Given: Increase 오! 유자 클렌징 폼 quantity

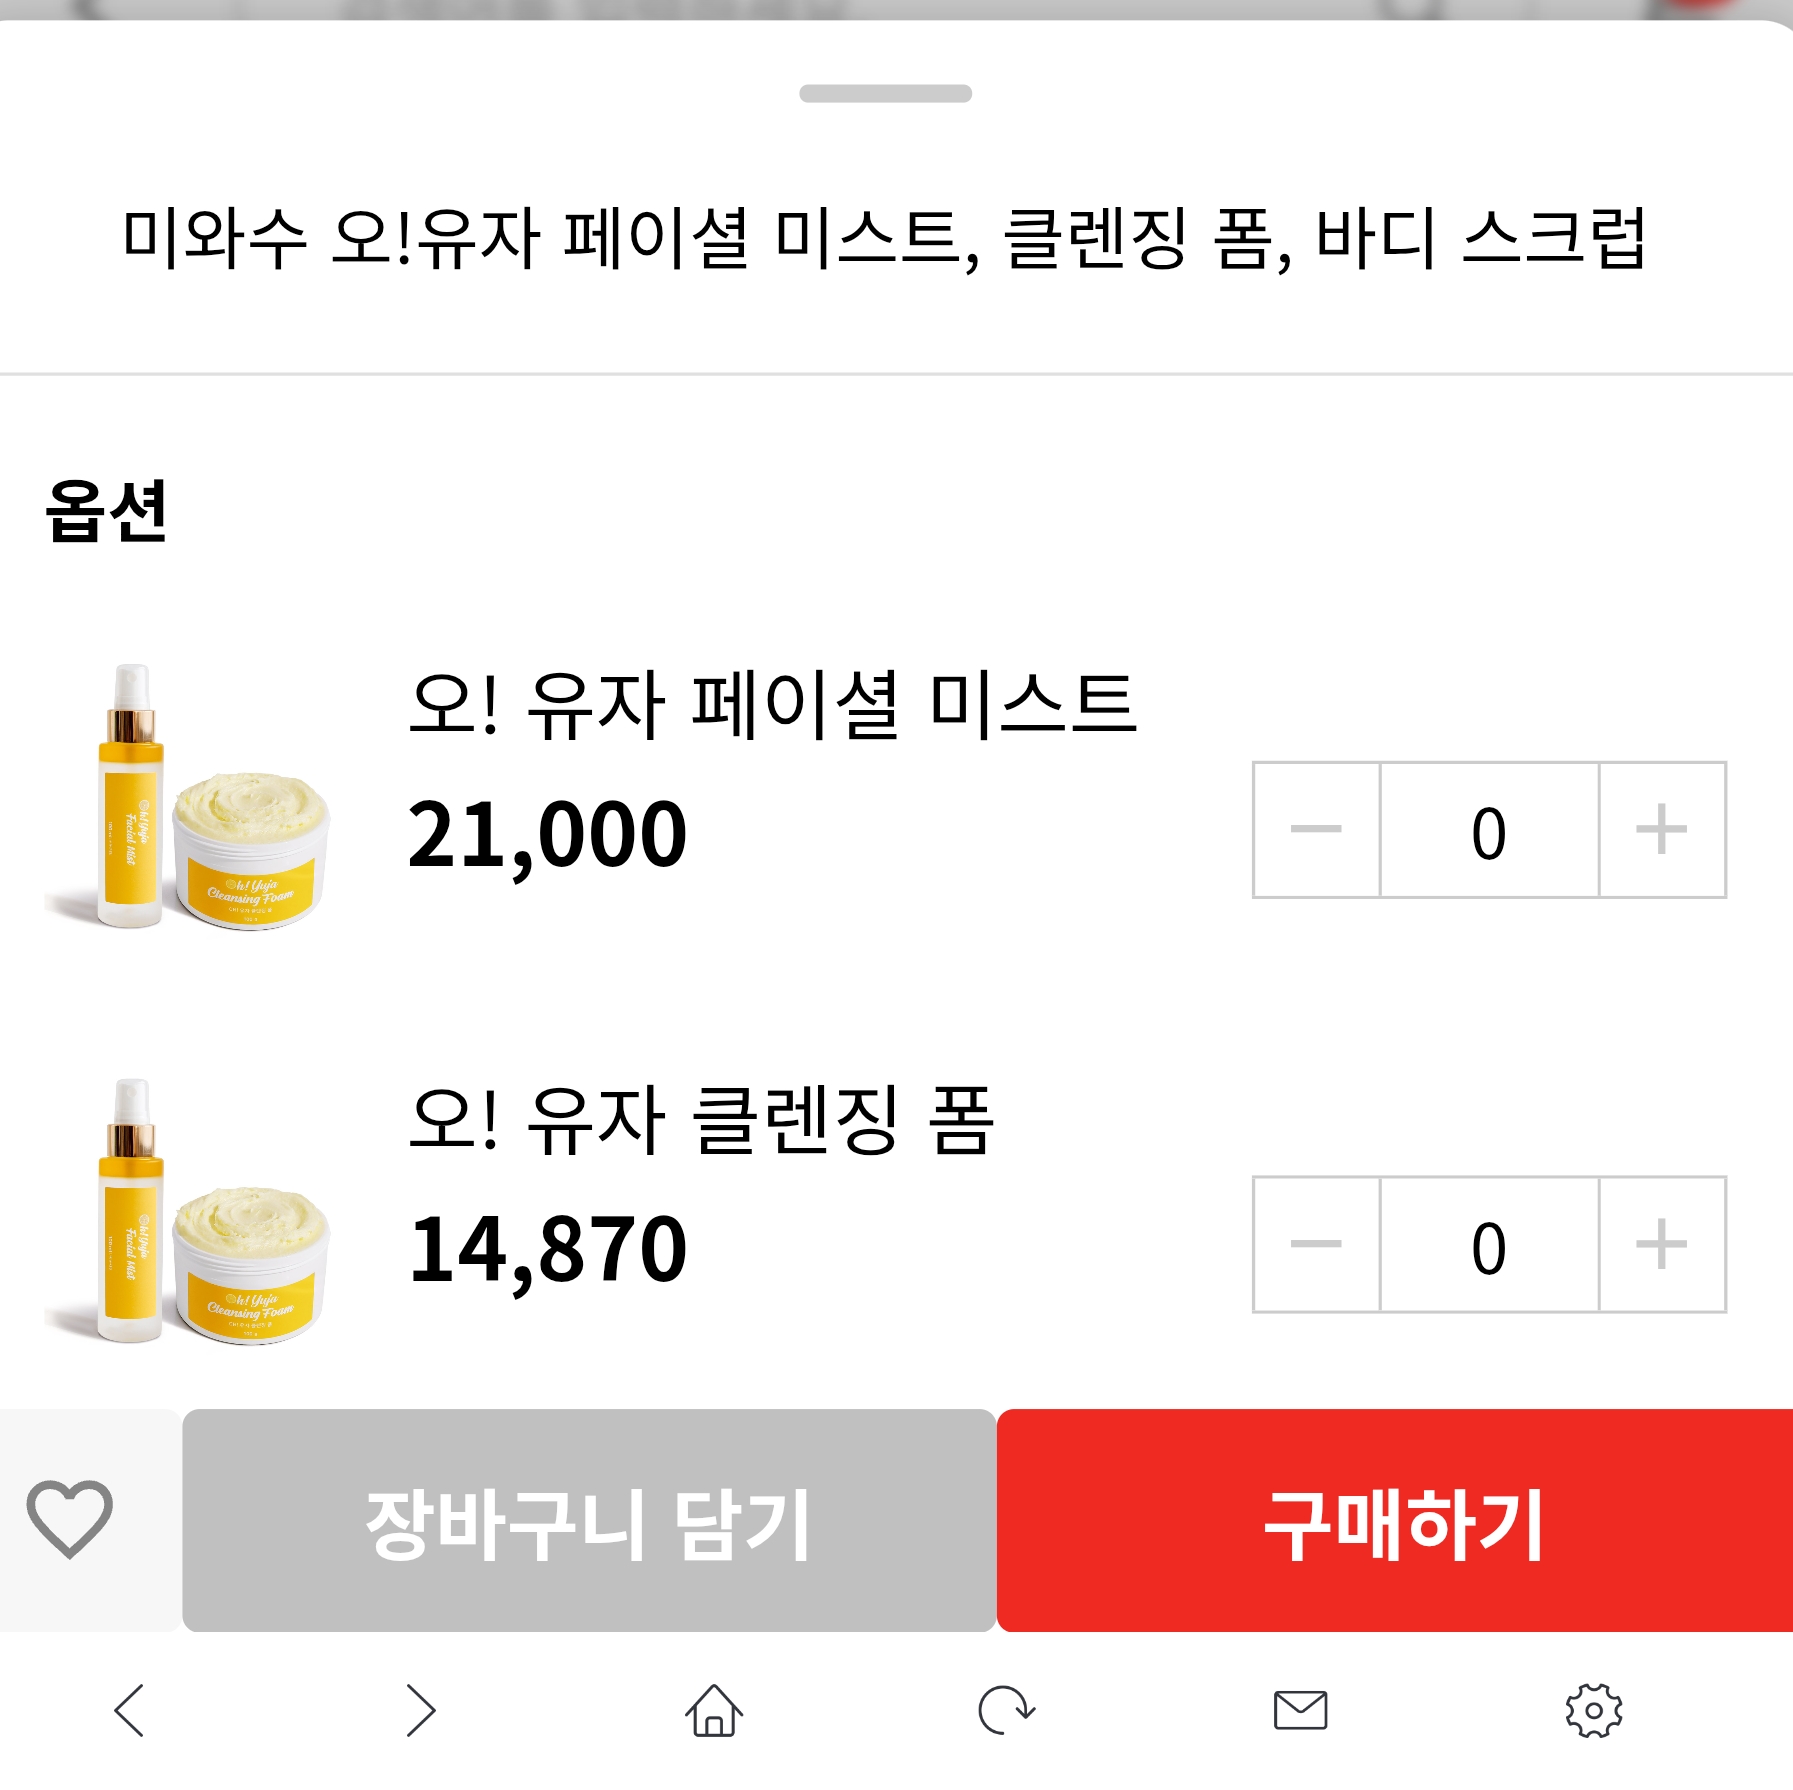Looking at the screenshot, I should [x=1662, y=1244].
